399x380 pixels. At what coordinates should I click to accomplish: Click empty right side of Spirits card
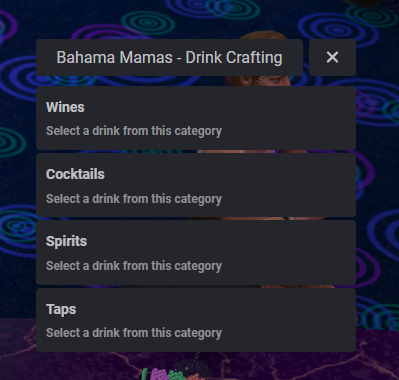pyautogui.click(x=290, y=253)
